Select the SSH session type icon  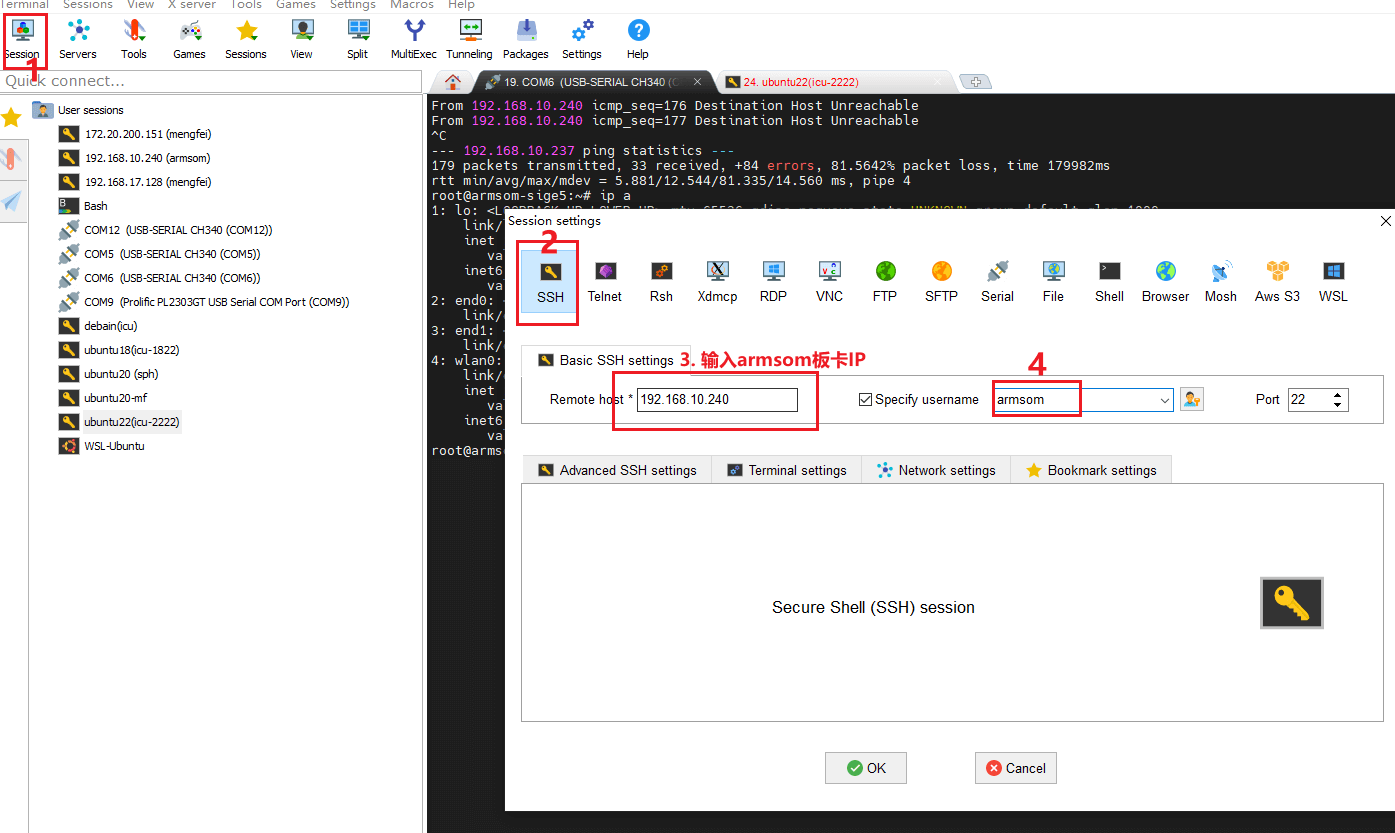click(x=549, y=280)
